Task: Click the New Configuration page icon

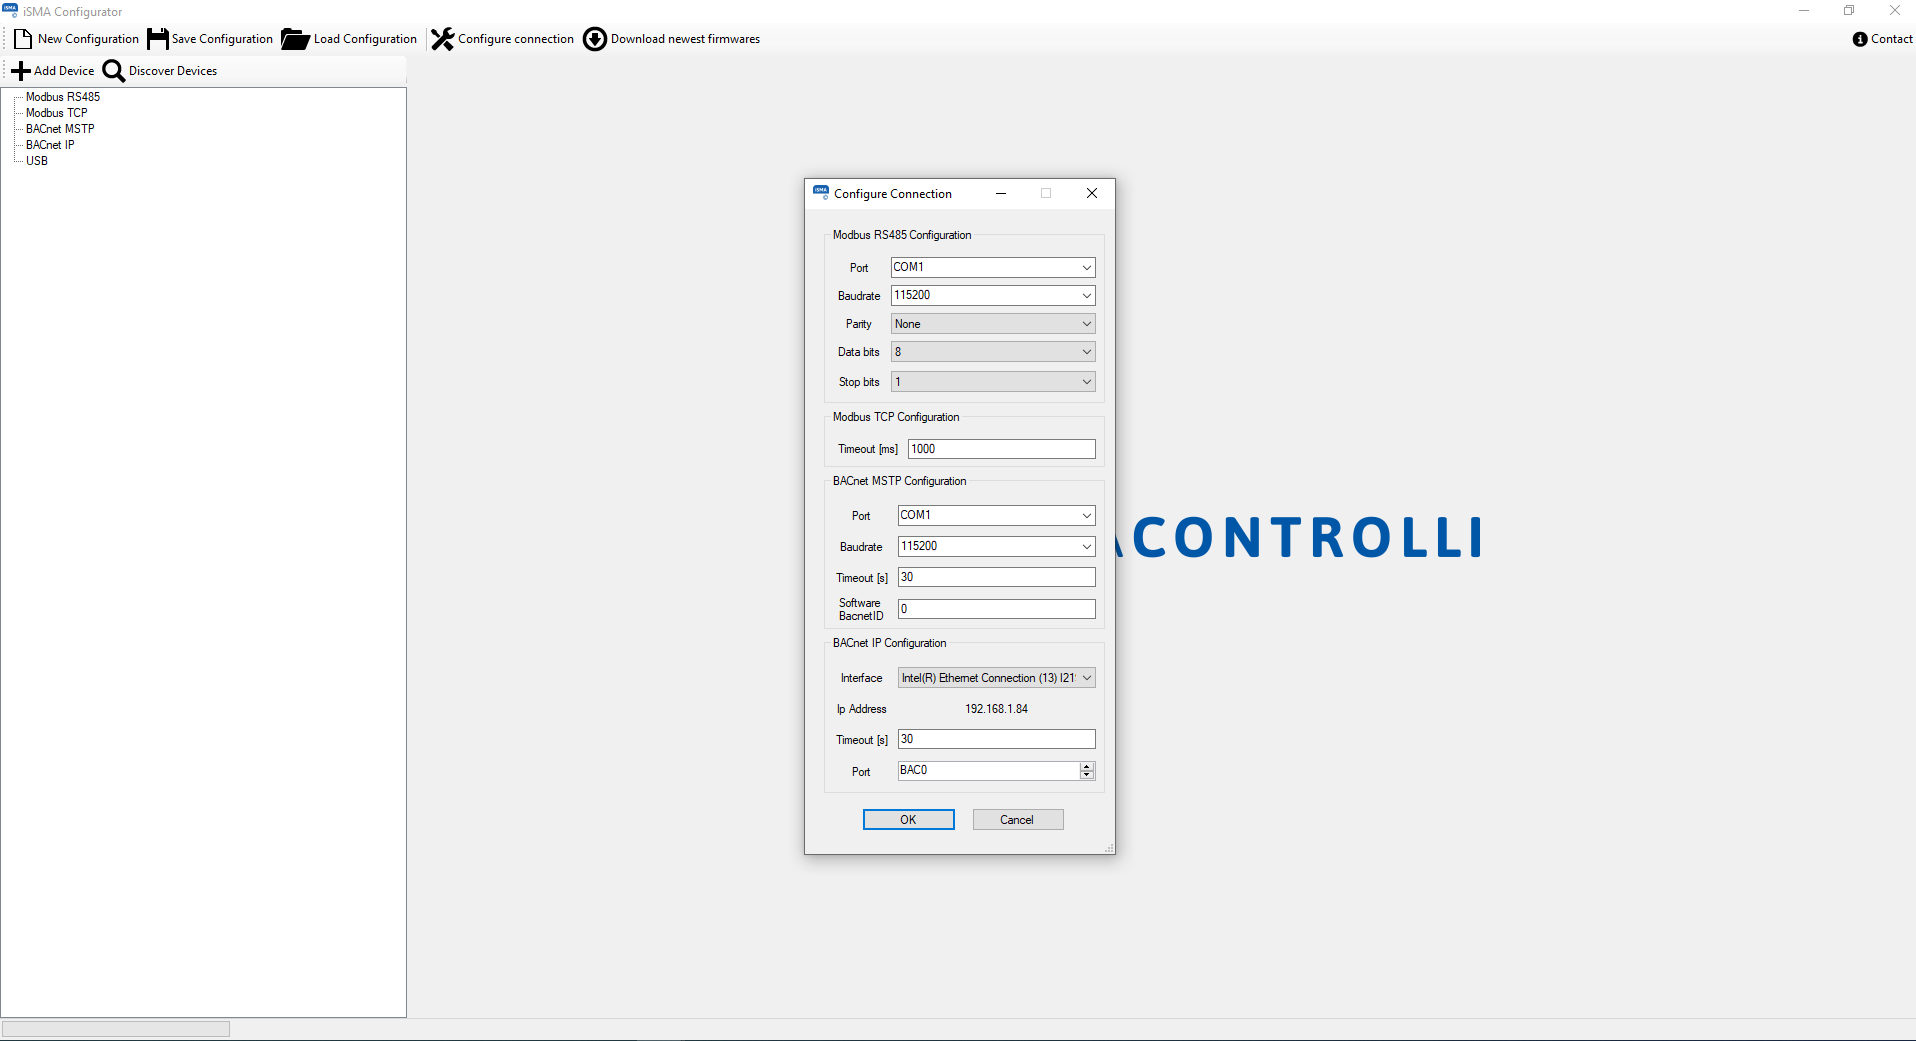Action: (x=23, y=39)
